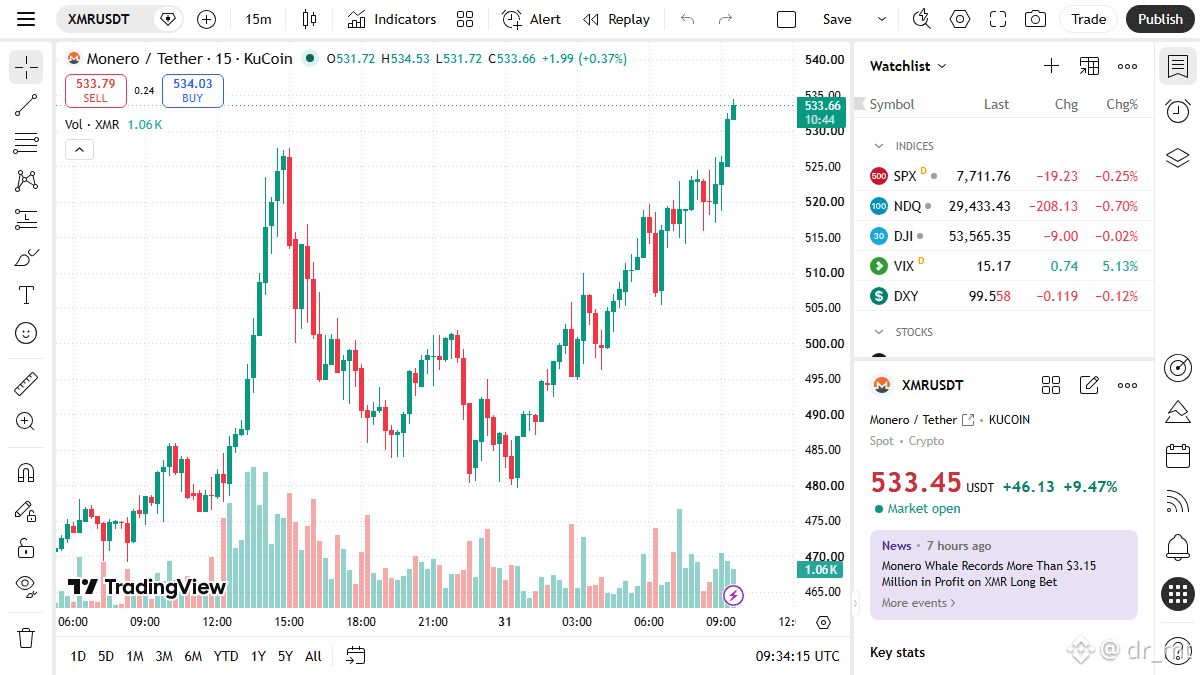Hide all drawings with the eye icon
The height and width of the screenshot is (675, 1200).
tap(27, 585)
